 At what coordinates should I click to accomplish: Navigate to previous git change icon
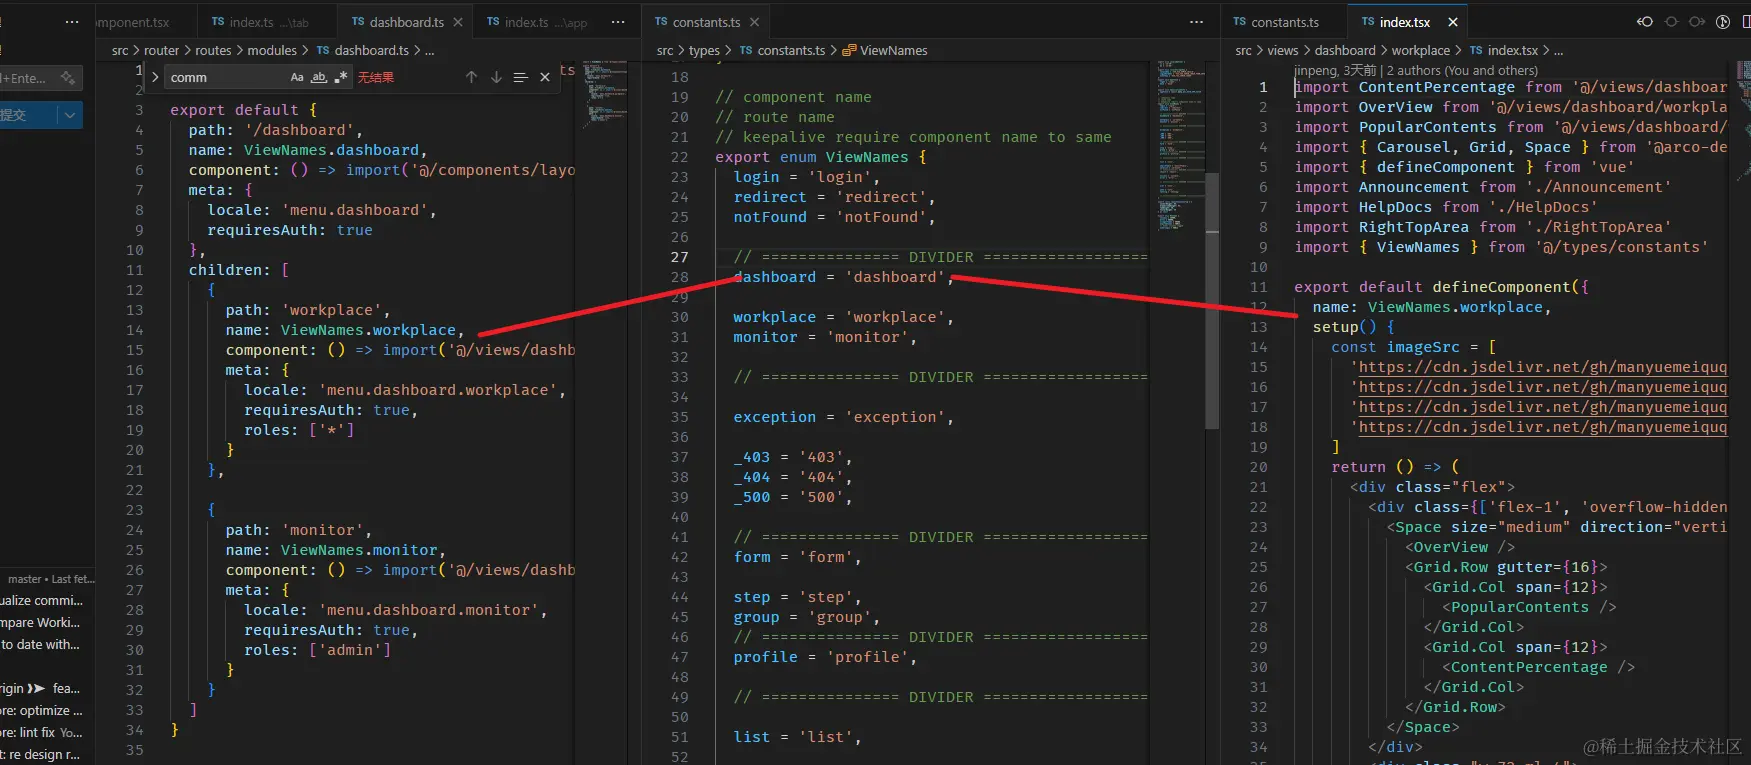pos(1645,22)
